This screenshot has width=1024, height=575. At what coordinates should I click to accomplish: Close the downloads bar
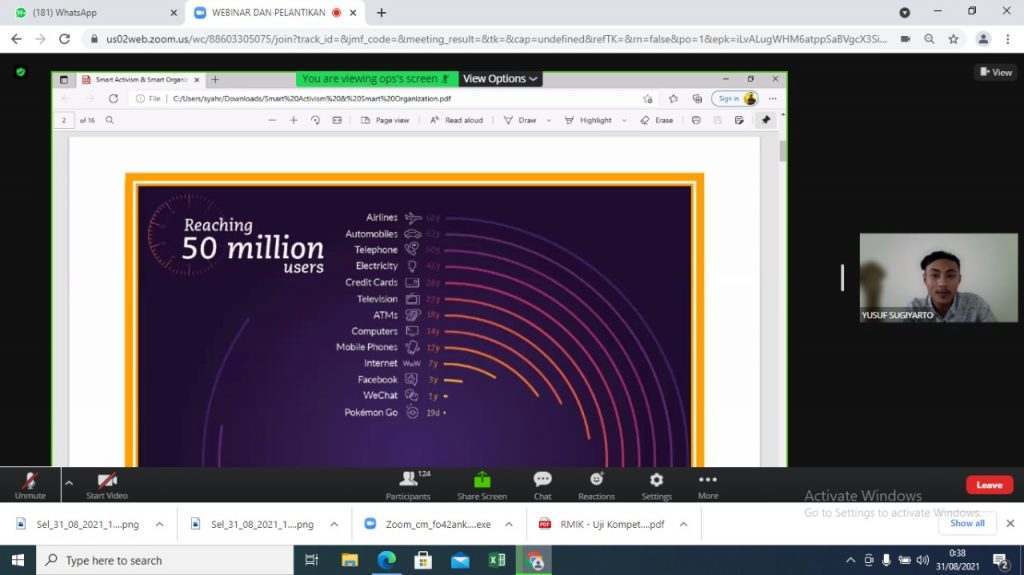(x=1010, y=523)
